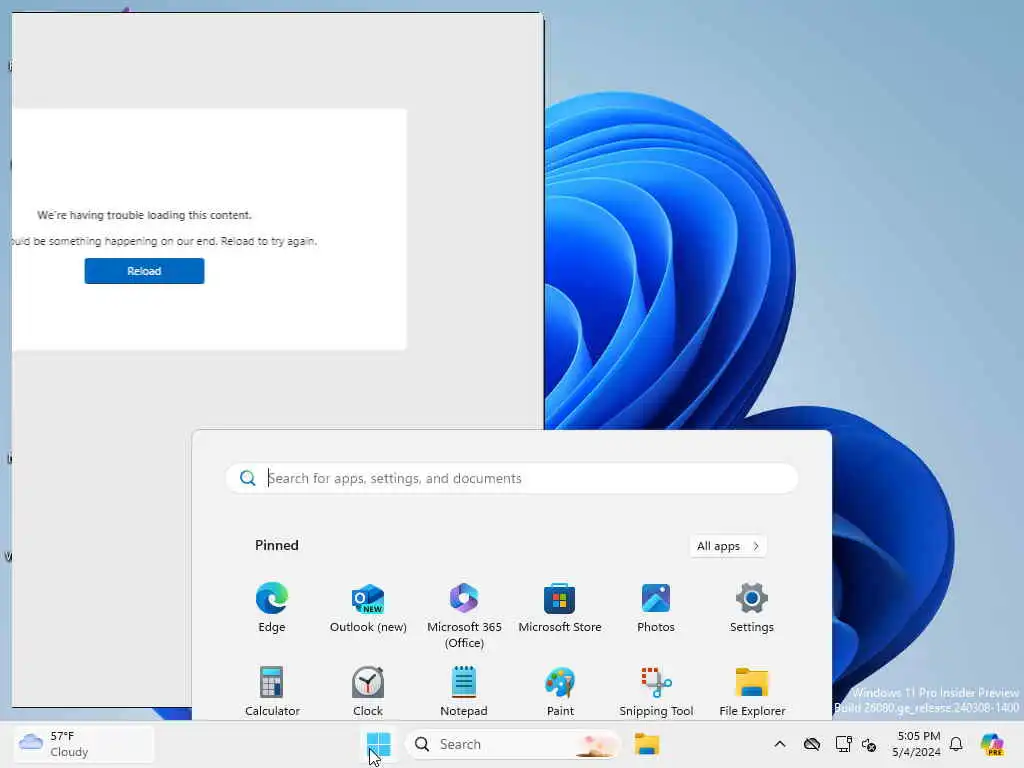Launch the Clock app
The height and width of the screenshot is (768, 1024).
(x=368, y=692)
